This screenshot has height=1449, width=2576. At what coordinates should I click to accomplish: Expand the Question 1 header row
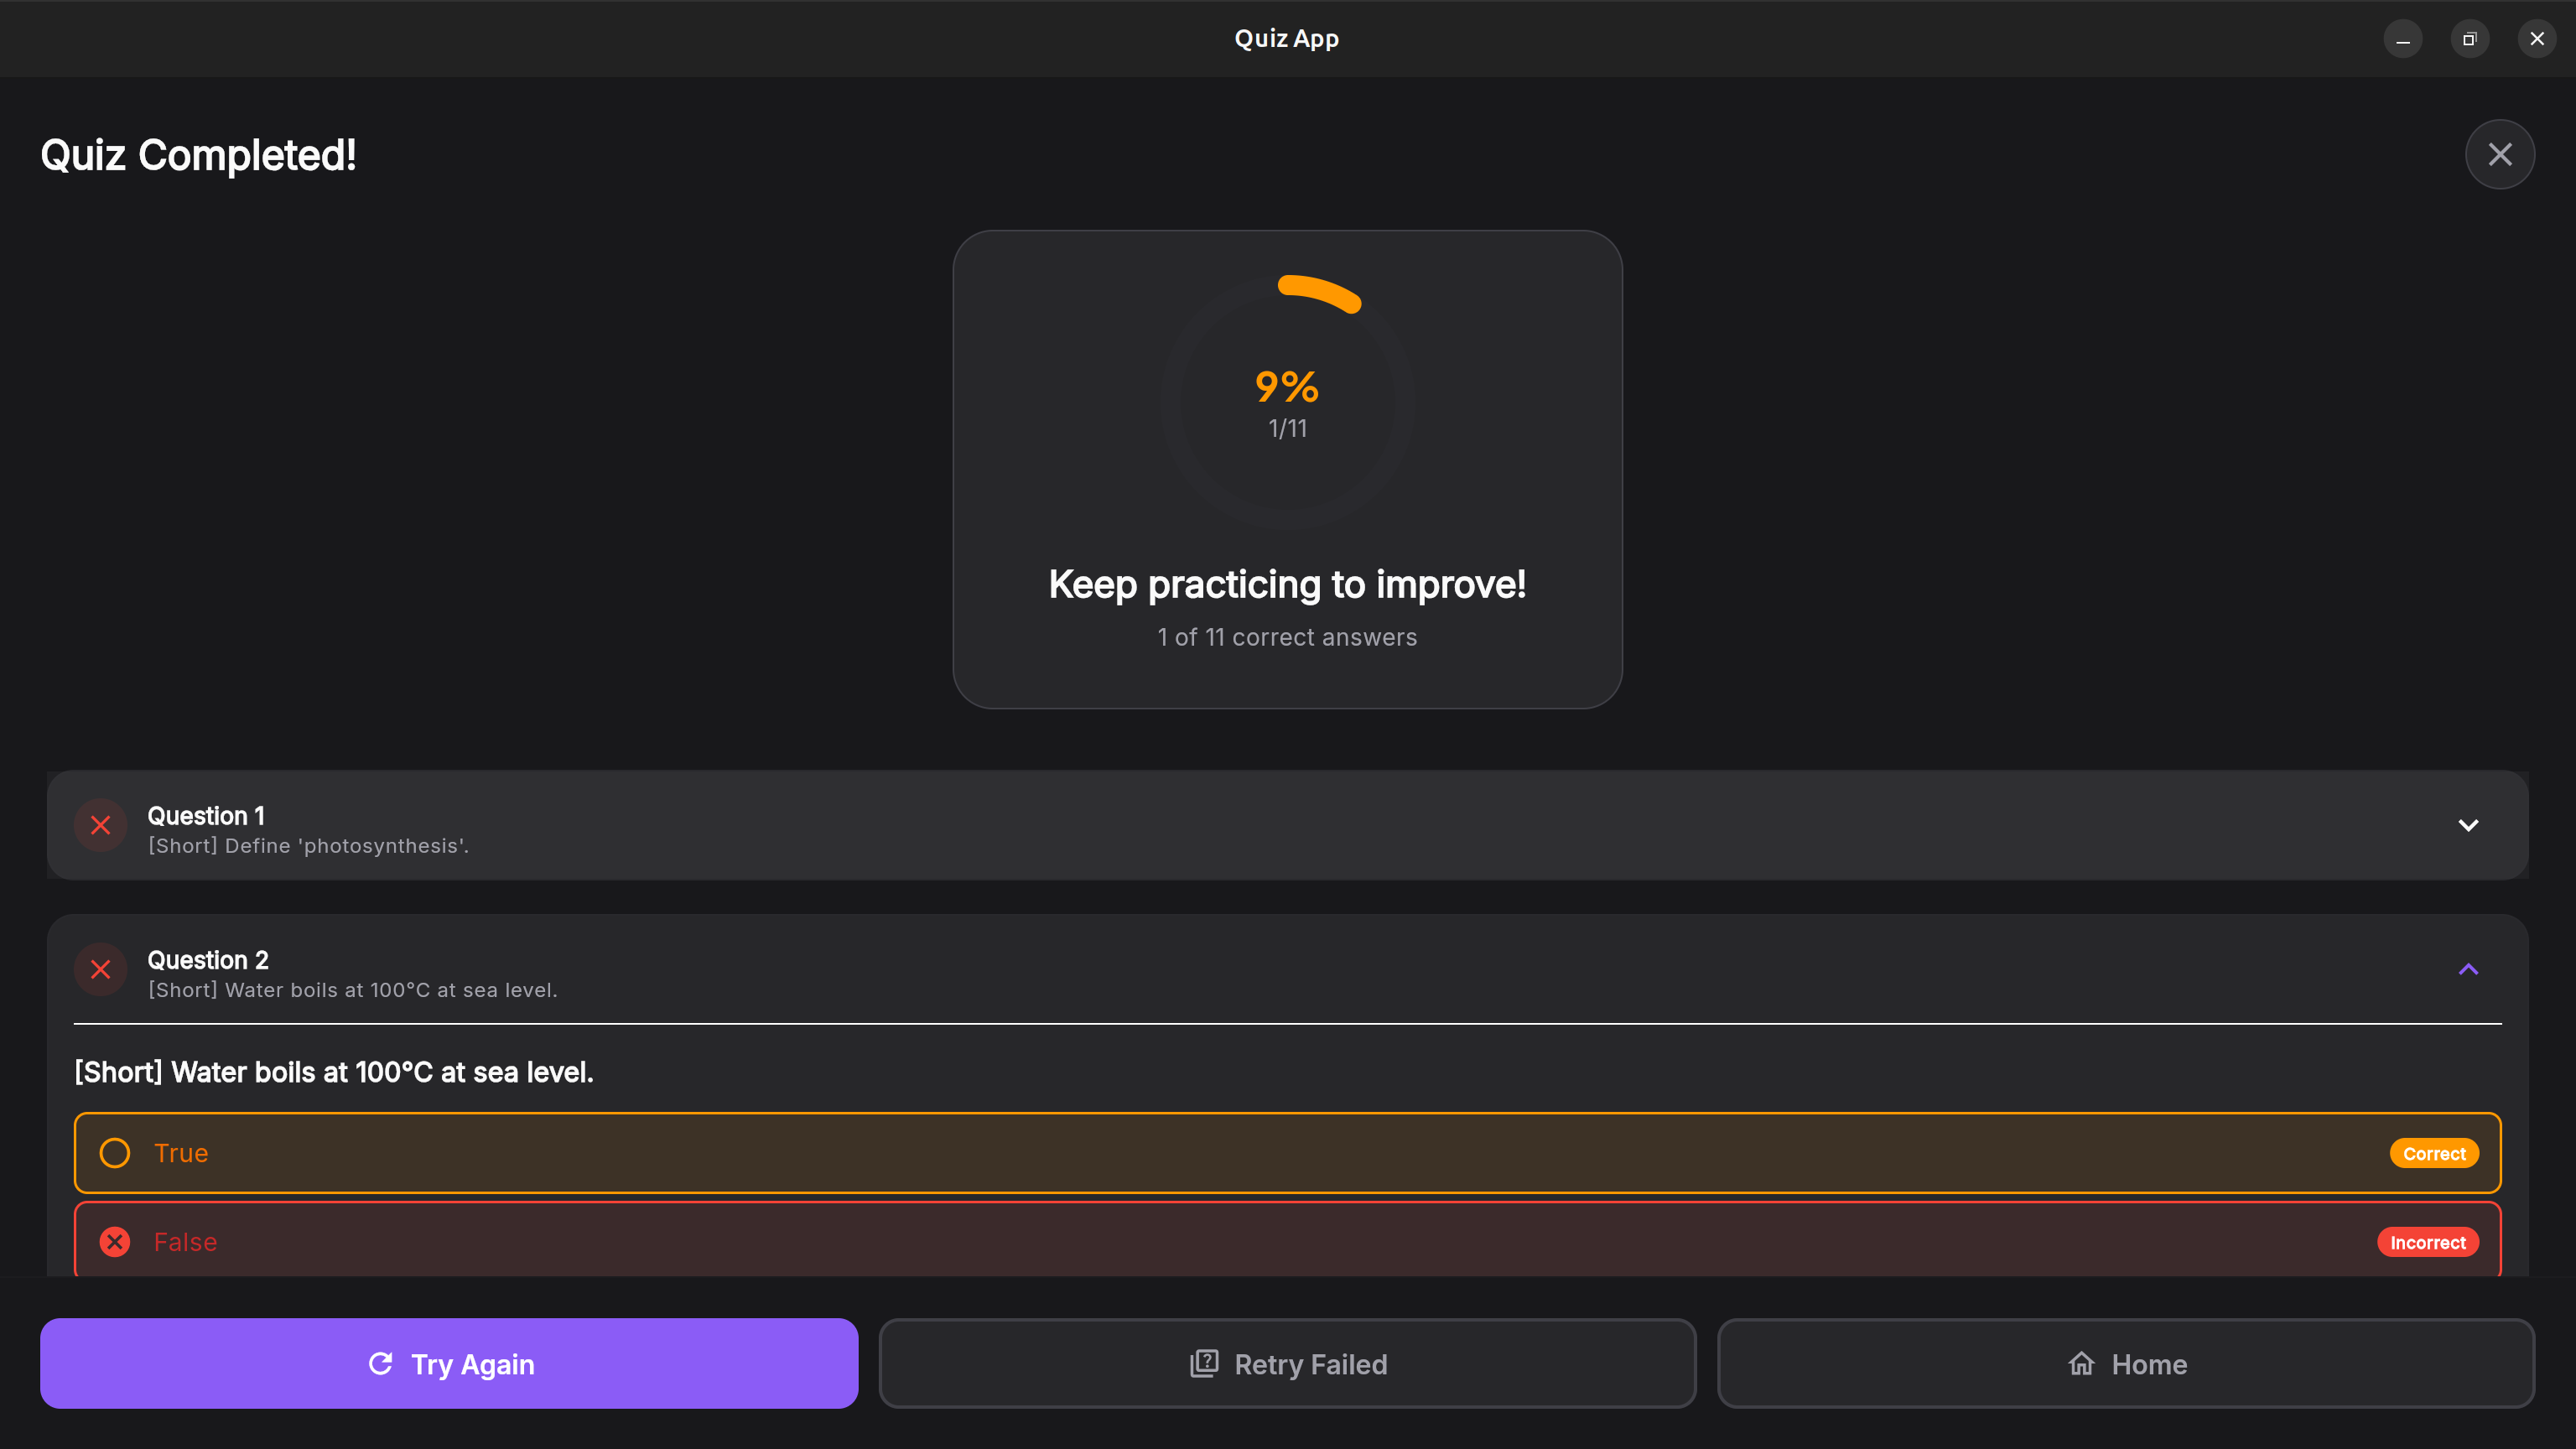click(x=1287, y=825)
